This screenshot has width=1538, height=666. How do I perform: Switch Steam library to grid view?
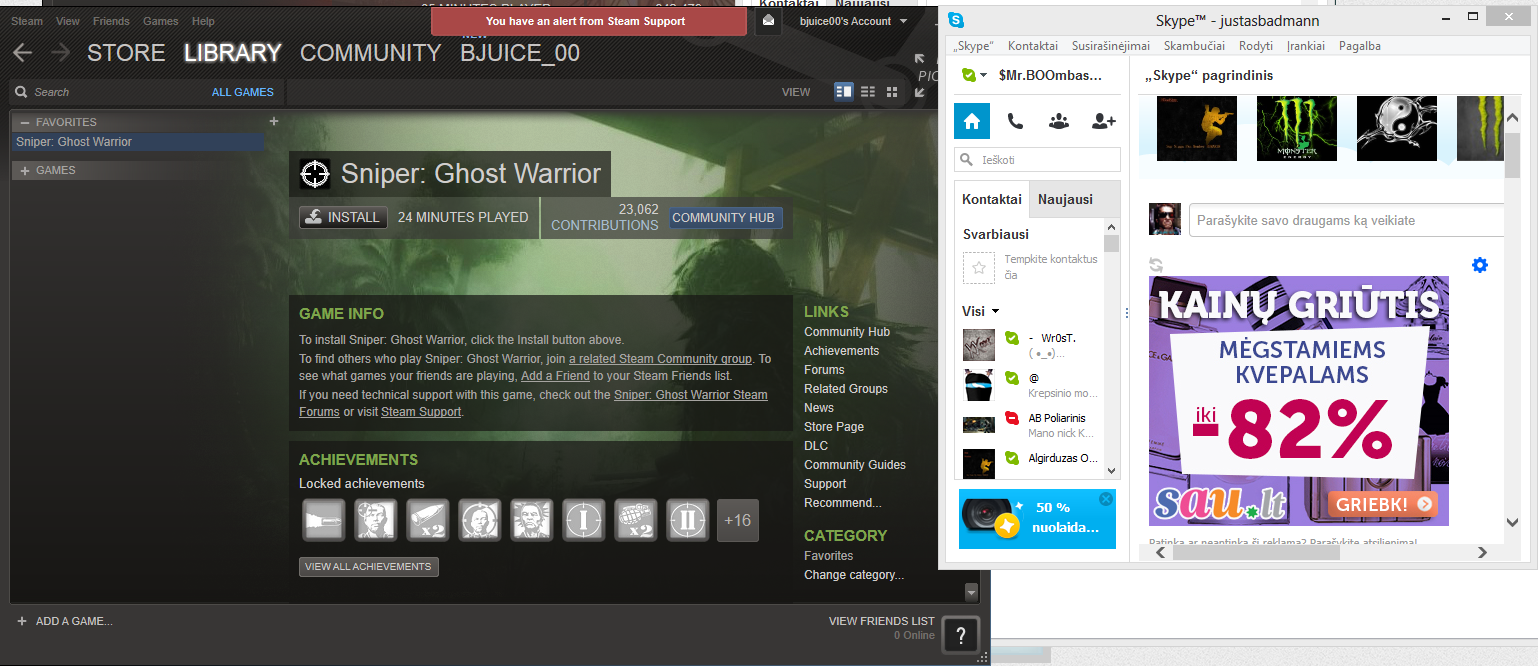pyautogui.click(x=892, y=92)
